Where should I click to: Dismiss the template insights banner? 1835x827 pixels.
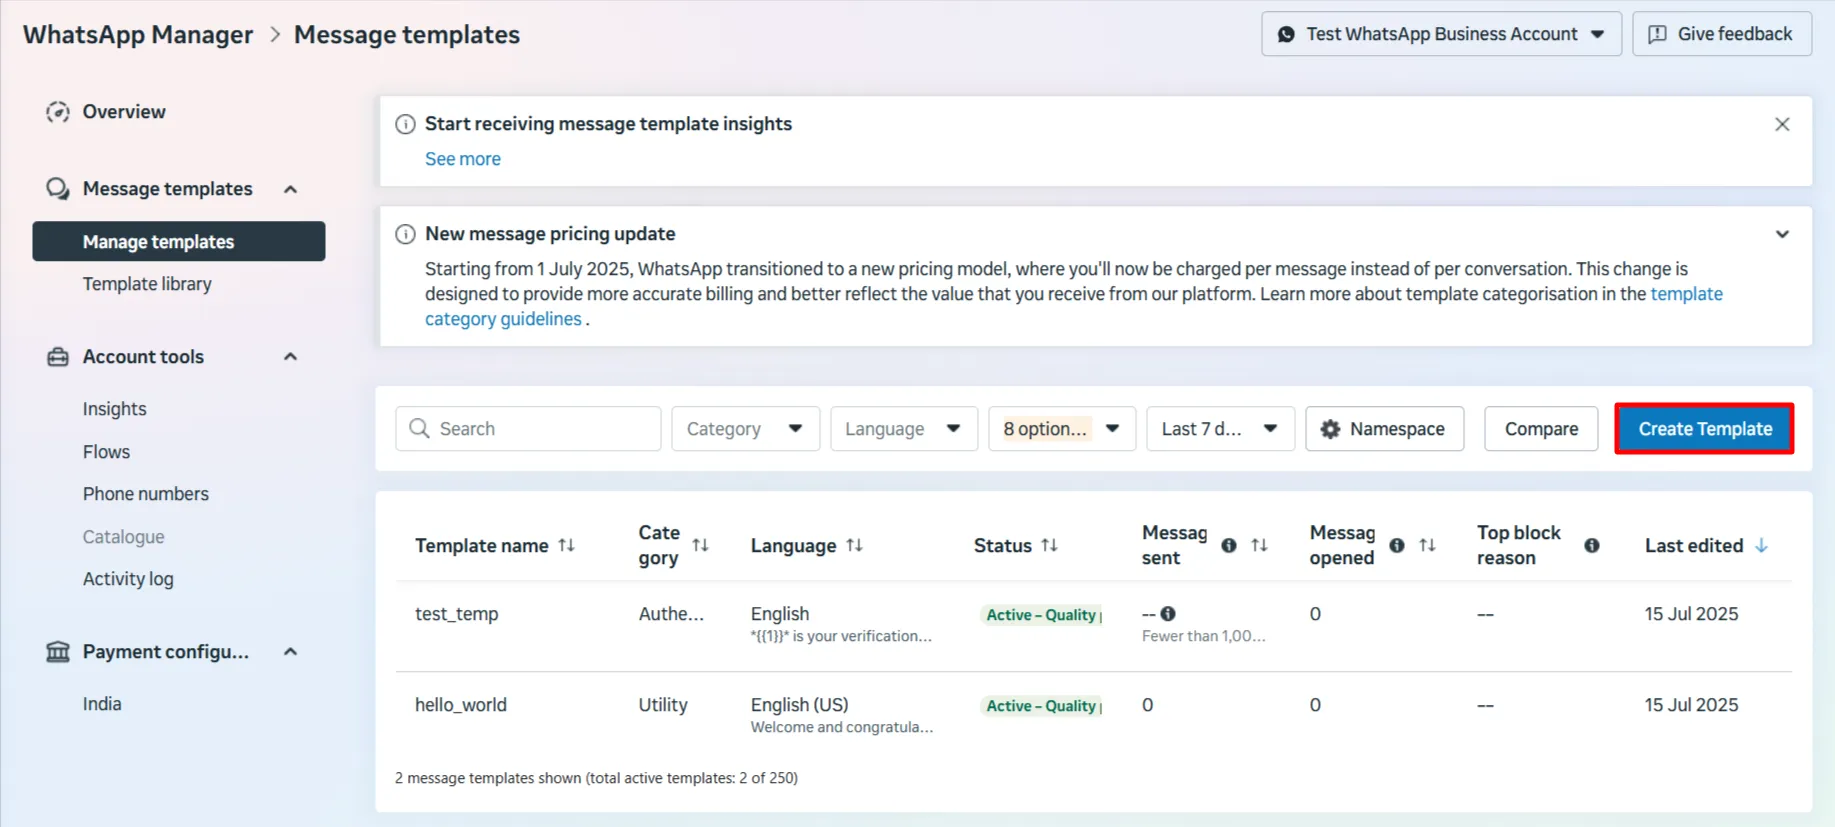1782,124
